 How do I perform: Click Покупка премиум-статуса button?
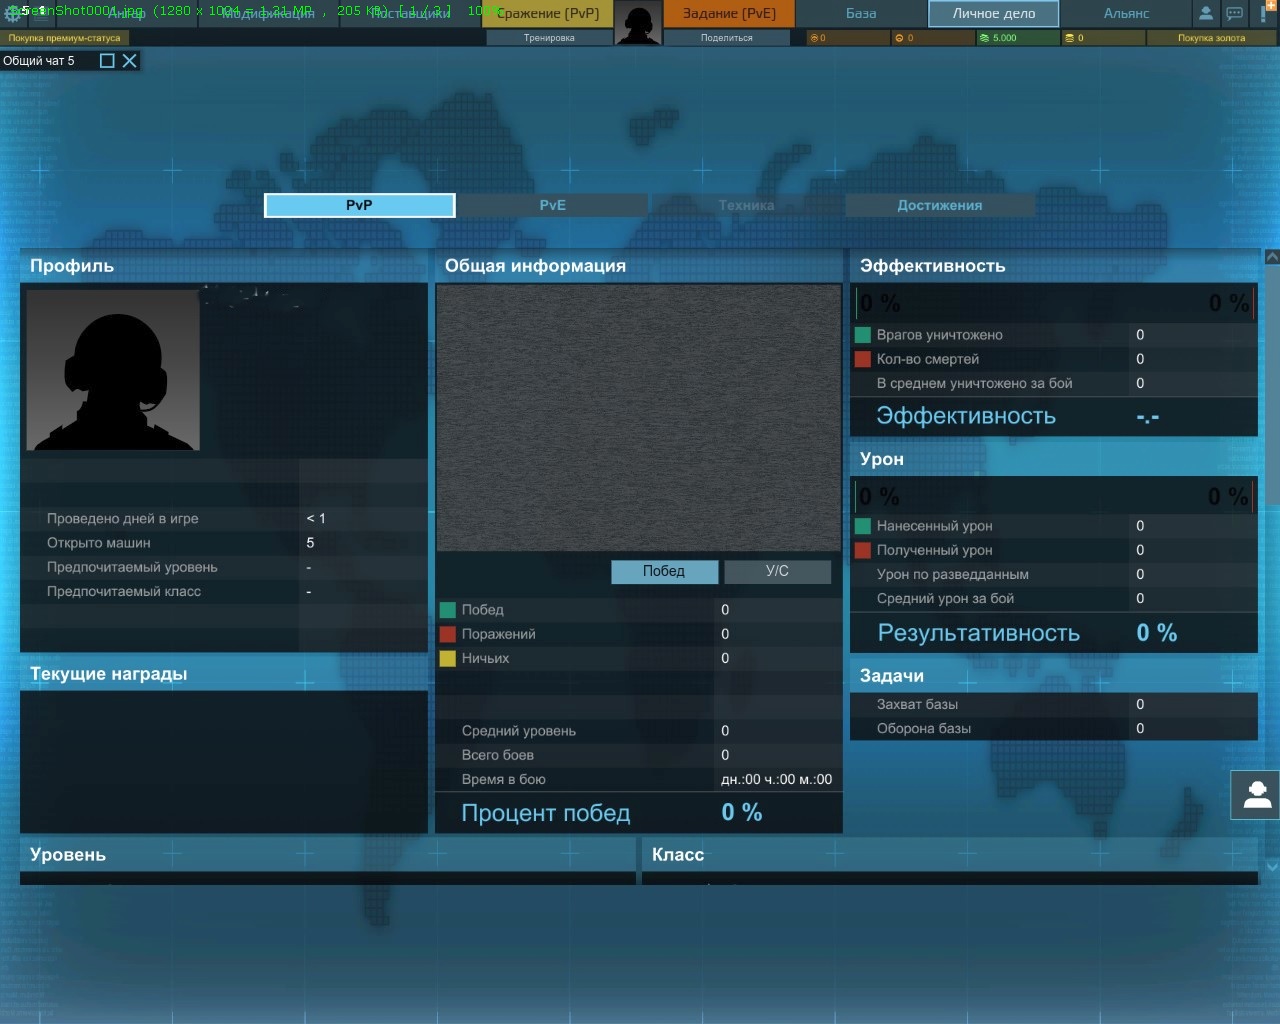tap(65, 38)
